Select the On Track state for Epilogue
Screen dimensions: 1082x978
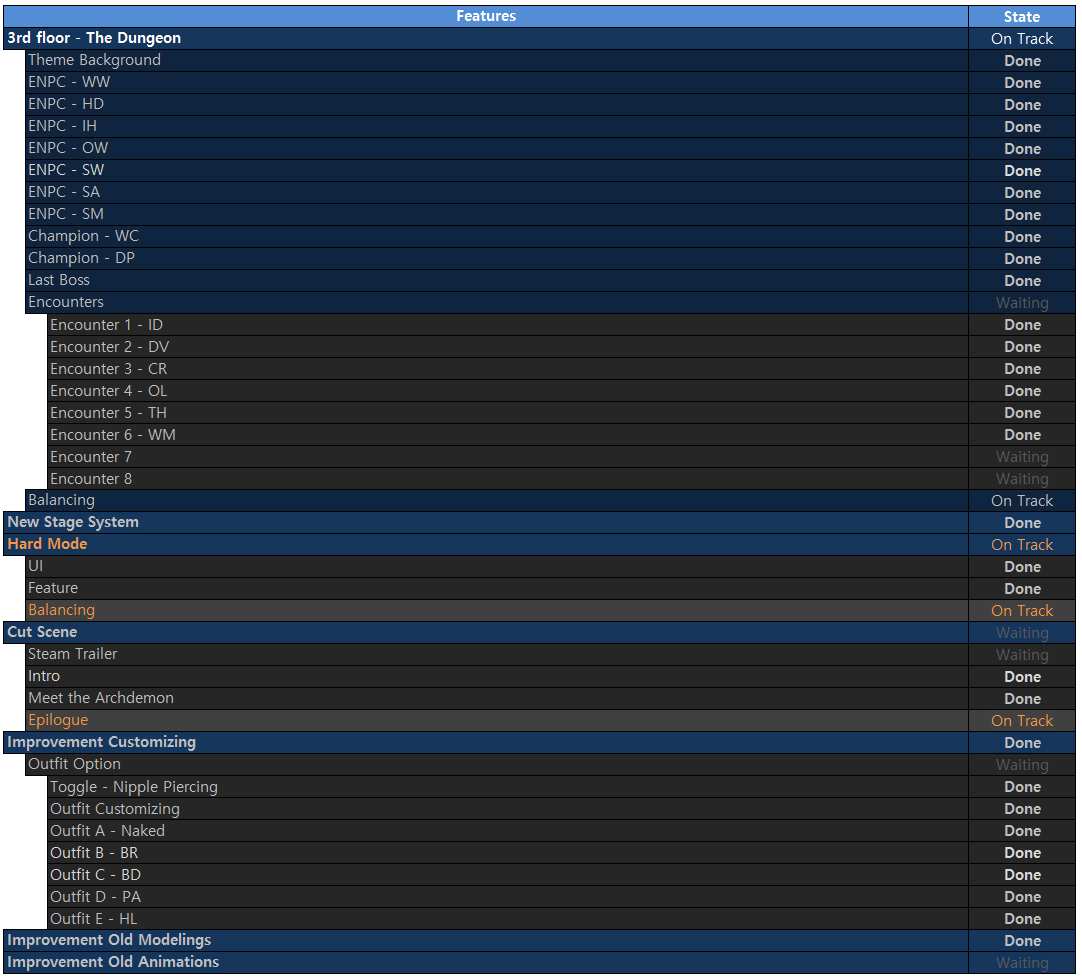(x=1022, y=721)
